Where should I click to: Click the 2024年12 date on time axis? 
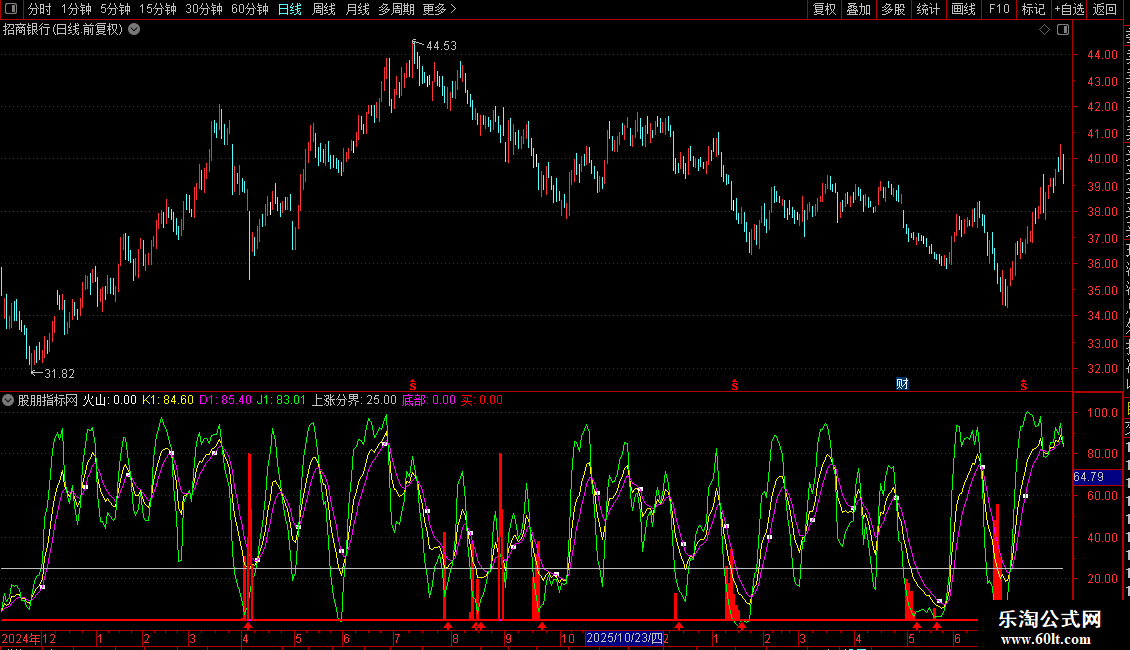pyautogui.click(x=29, y=638)
